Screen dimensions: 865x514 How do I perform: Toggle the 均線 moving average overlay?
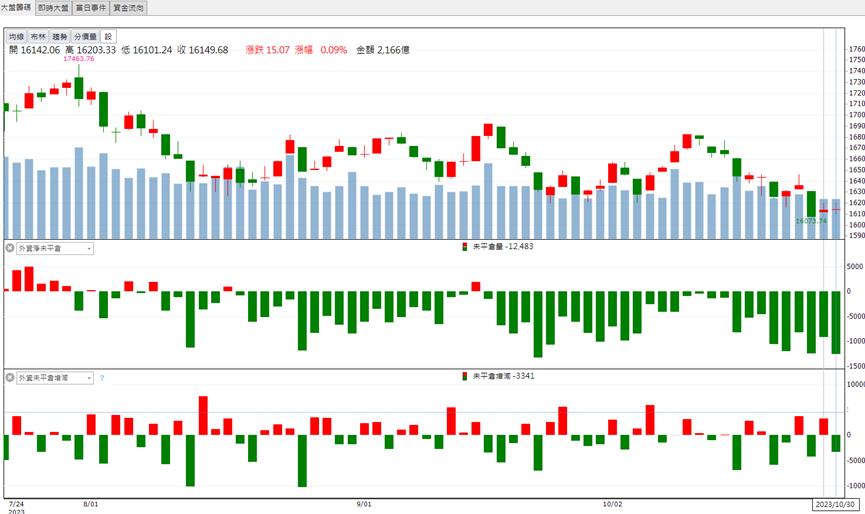(x=17, y=36)
